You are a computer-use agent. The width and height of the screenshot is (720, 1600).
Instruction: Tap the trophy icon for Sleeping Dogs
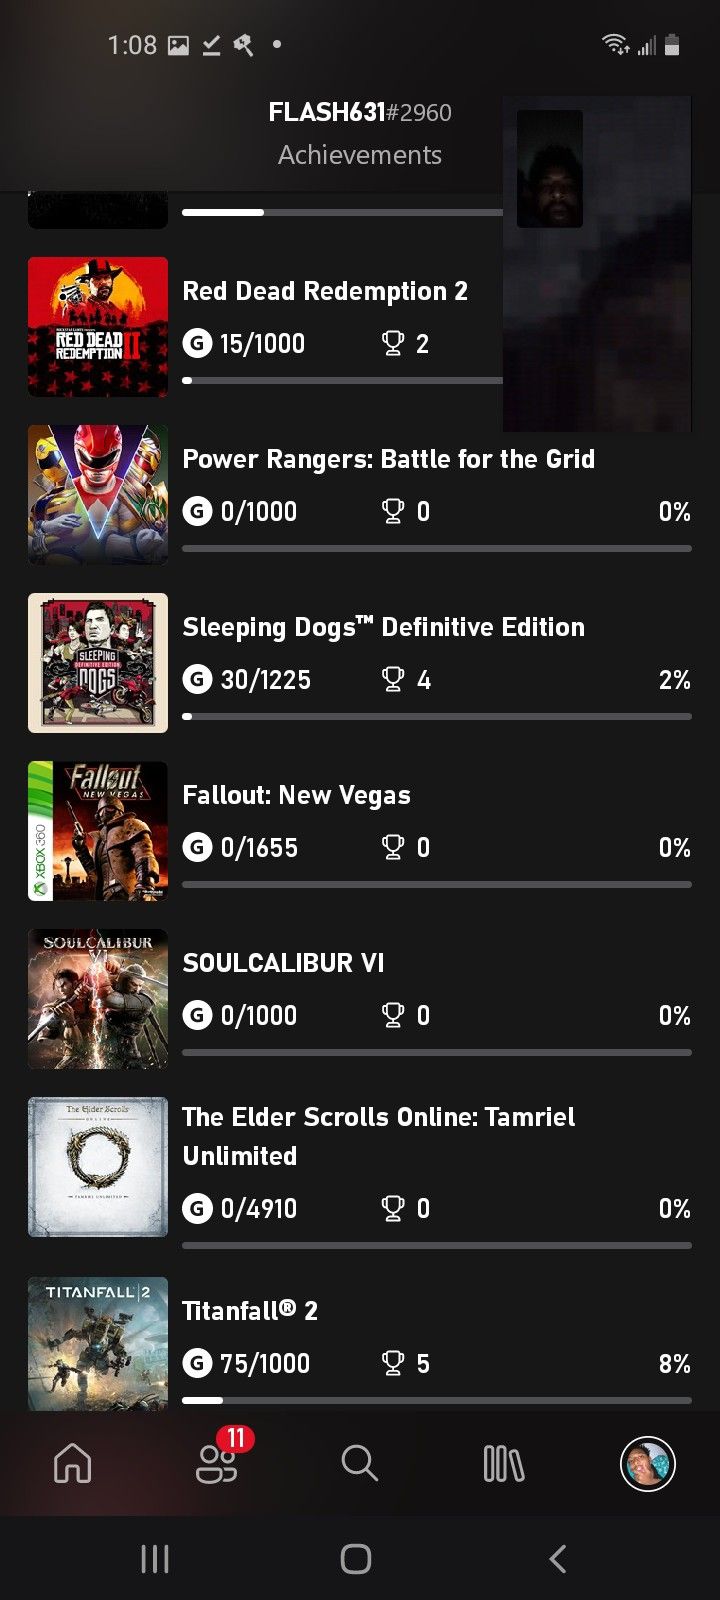pos(393,680)
